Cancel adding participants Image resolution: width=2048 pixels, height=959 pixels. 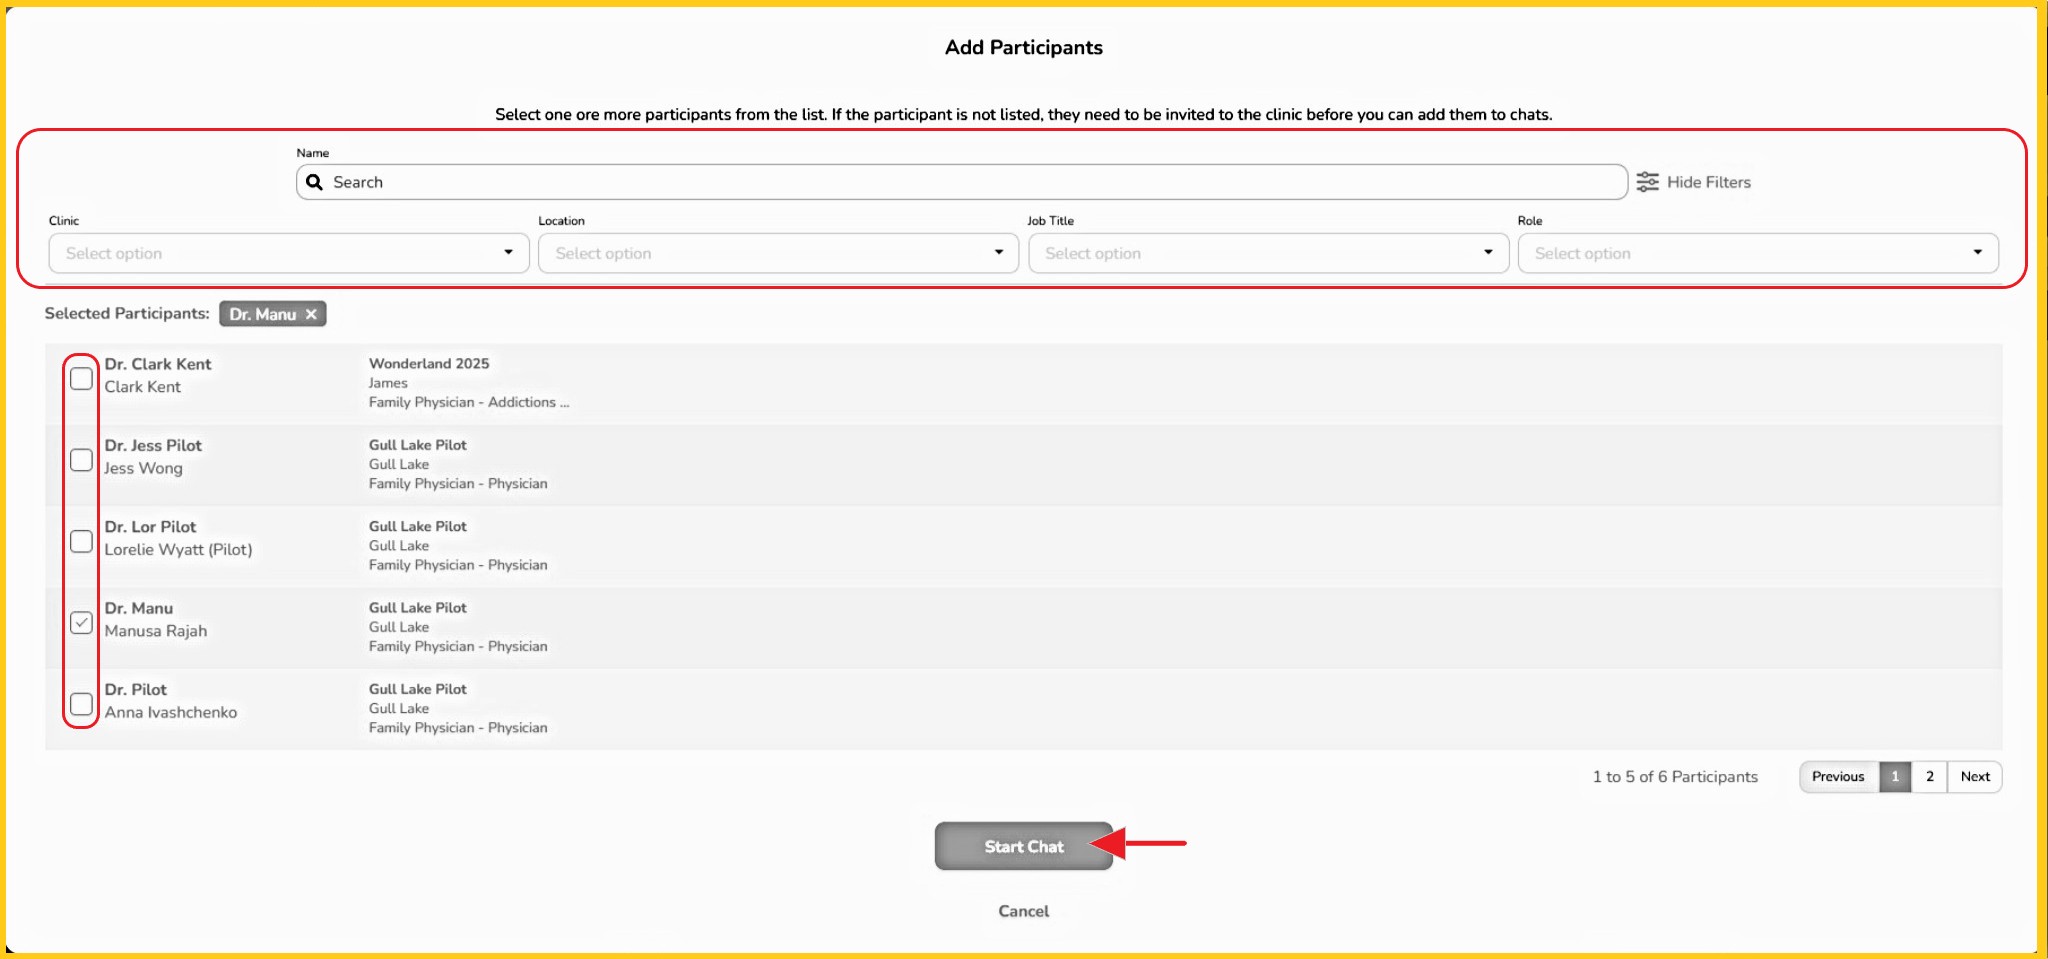1023,911
